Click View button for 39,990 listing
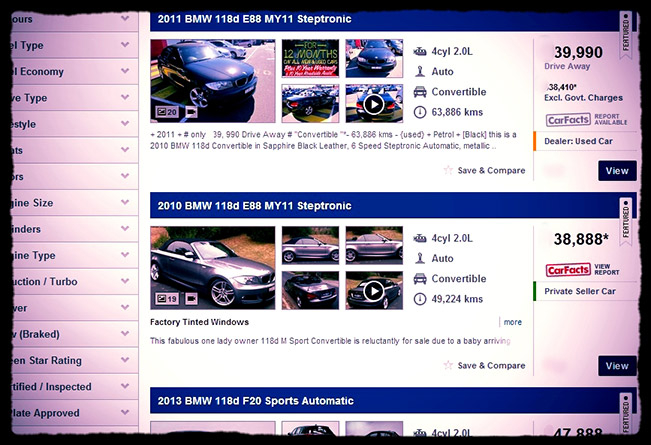Viewport: 651px width, 445px height. tap(617, 171)
